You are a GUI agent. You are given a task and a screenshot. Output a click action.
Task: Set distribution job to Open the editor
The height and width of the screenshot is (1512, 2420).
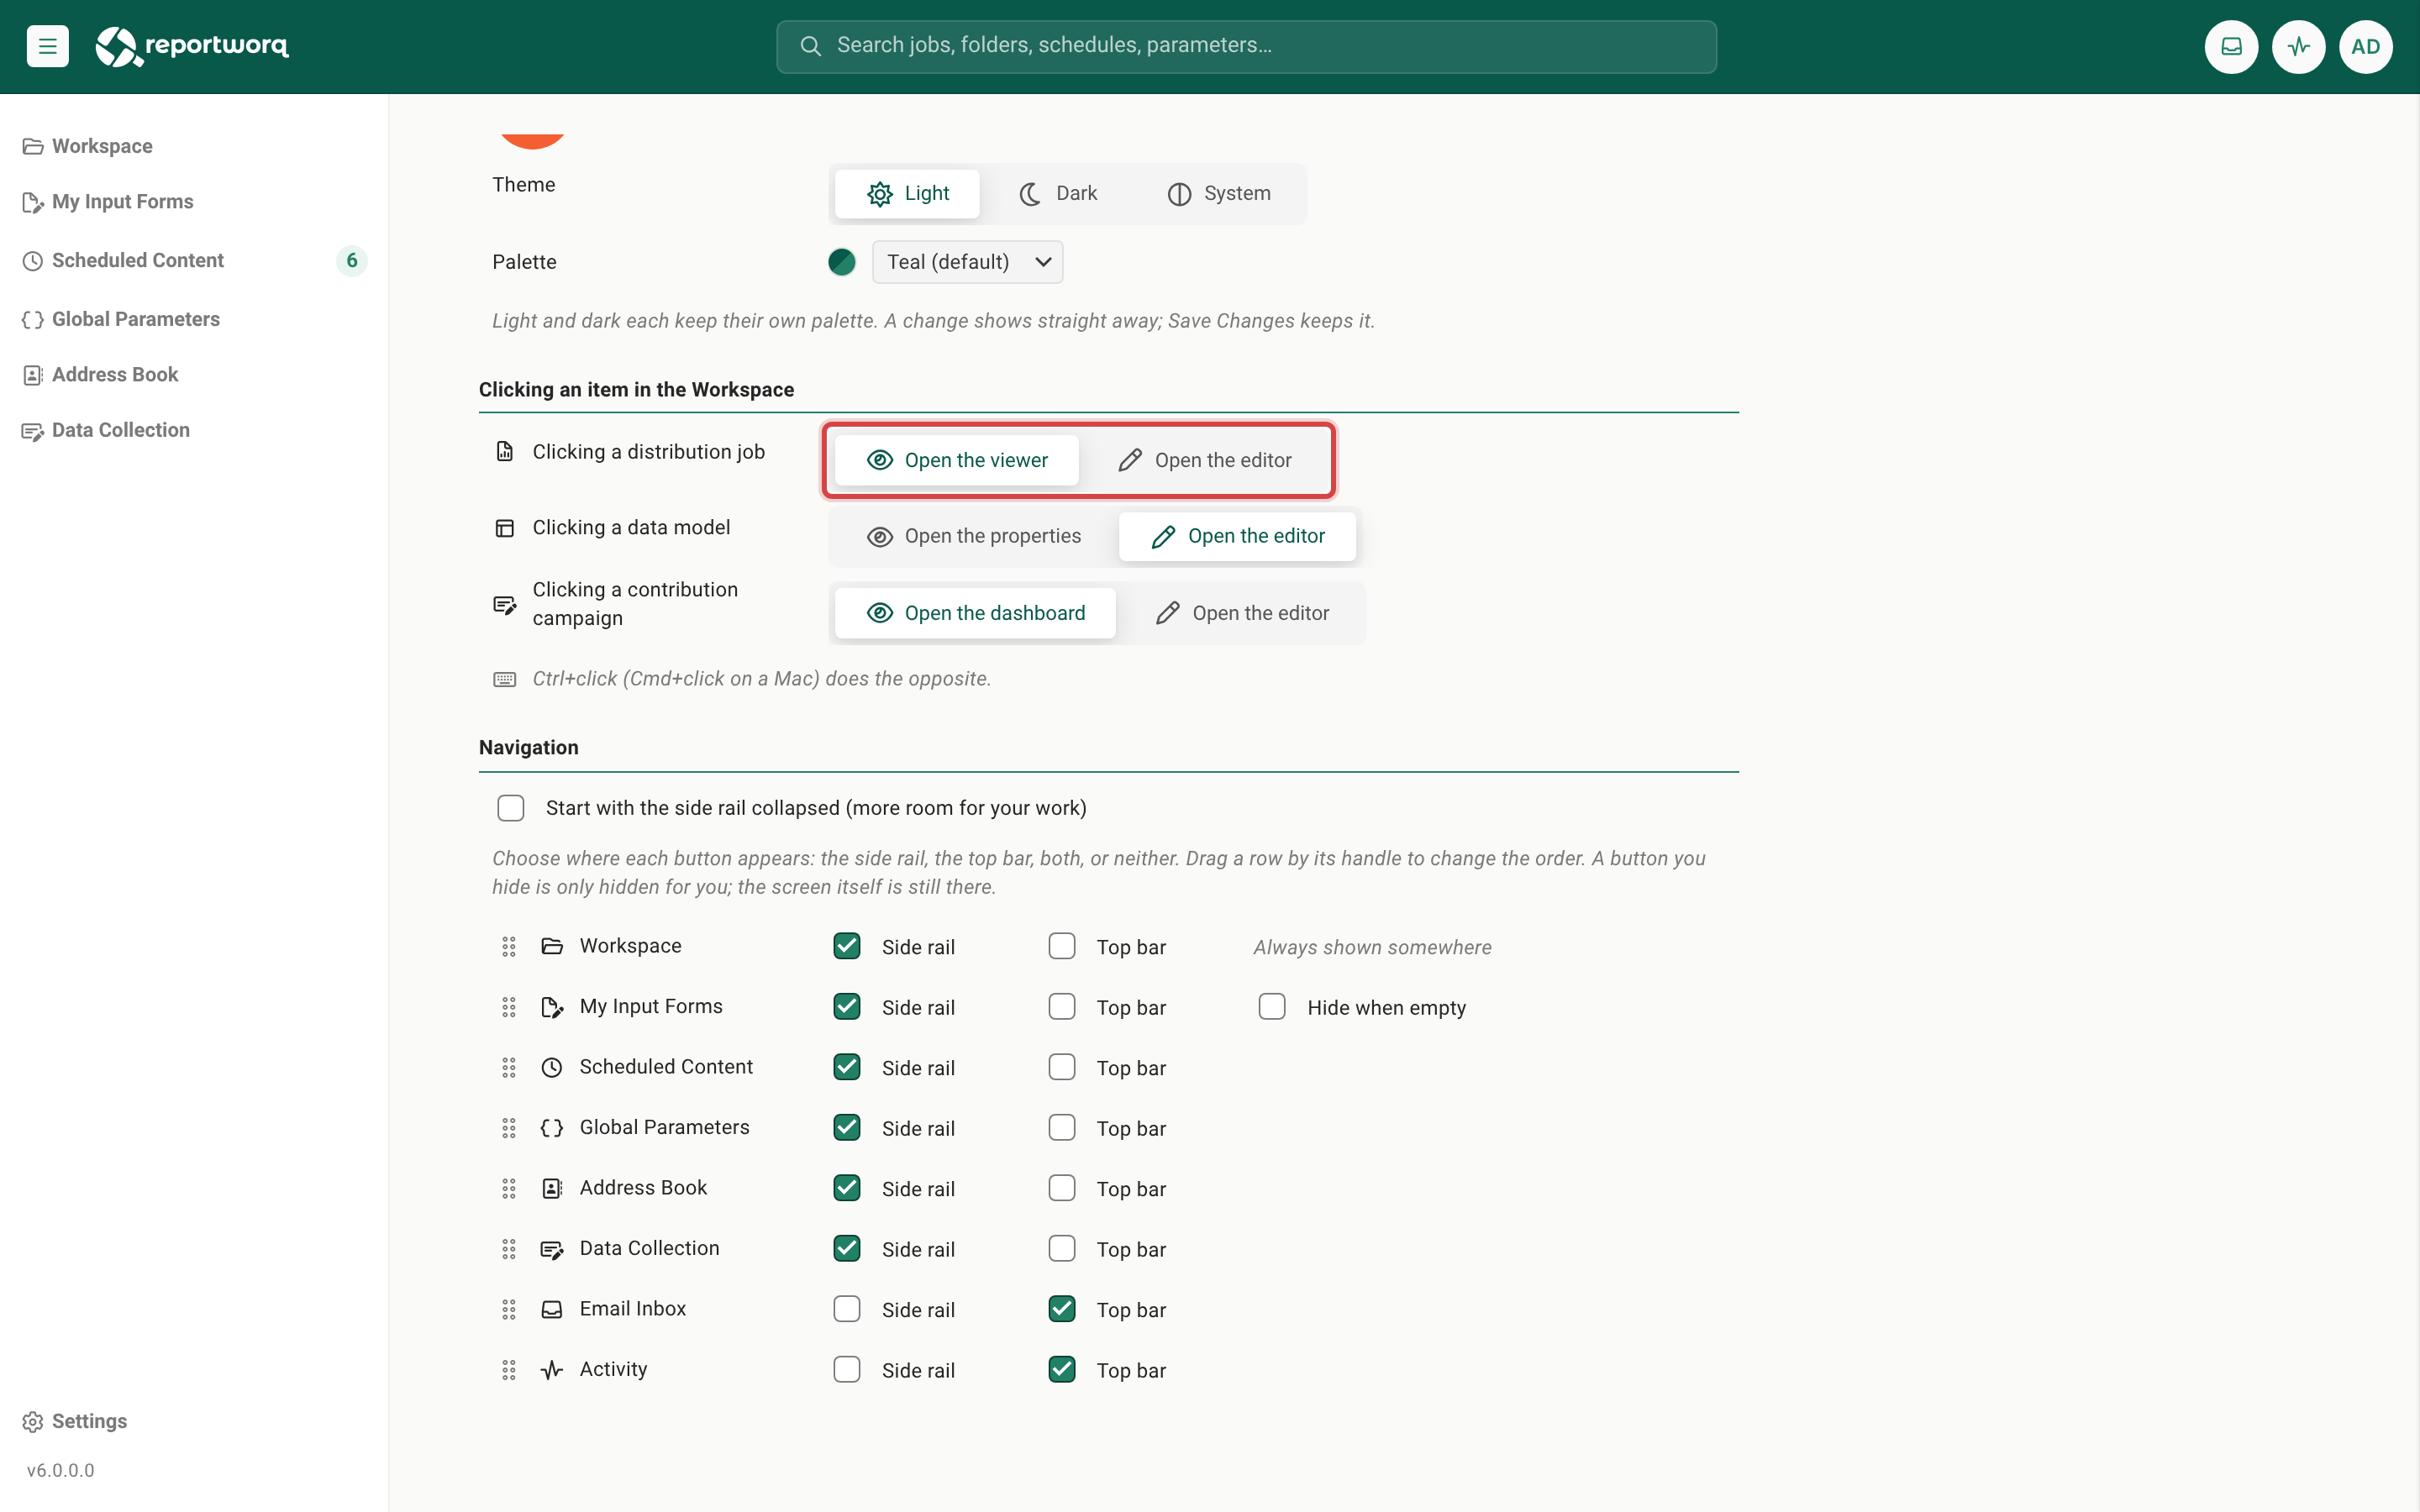(x=1205, y=460)
